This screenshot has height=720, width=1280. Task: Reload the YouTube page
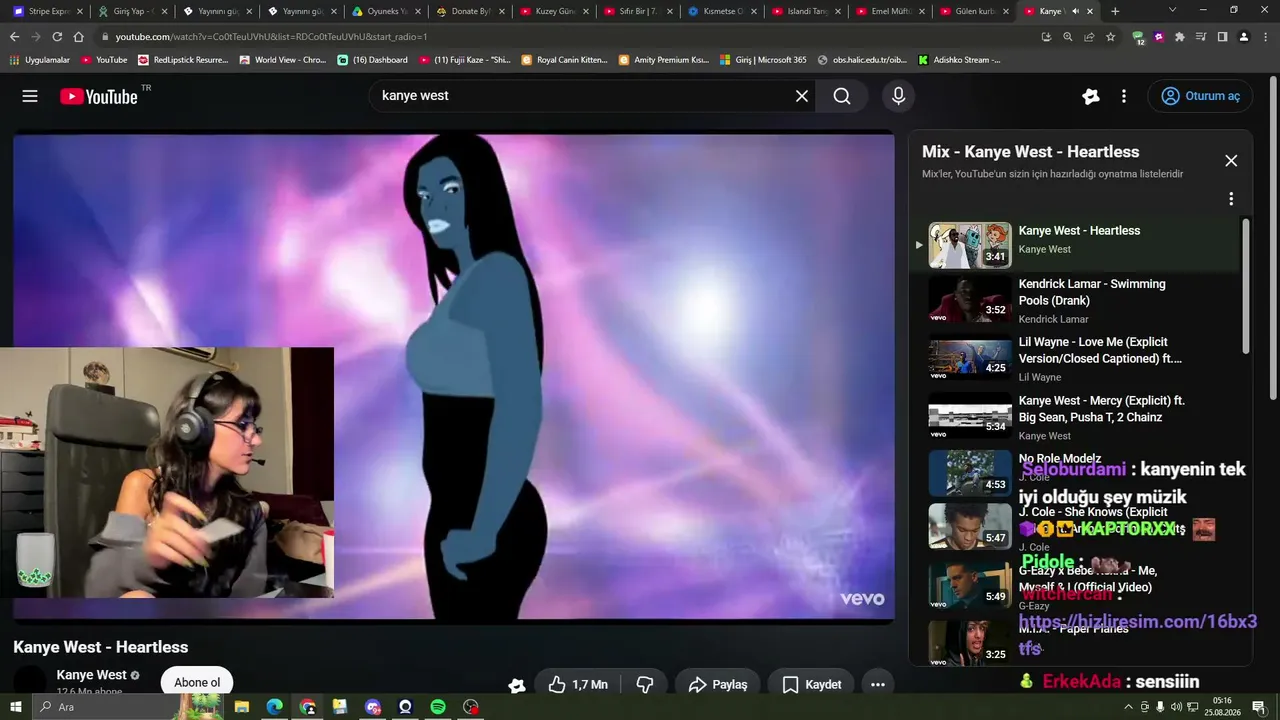57,37
